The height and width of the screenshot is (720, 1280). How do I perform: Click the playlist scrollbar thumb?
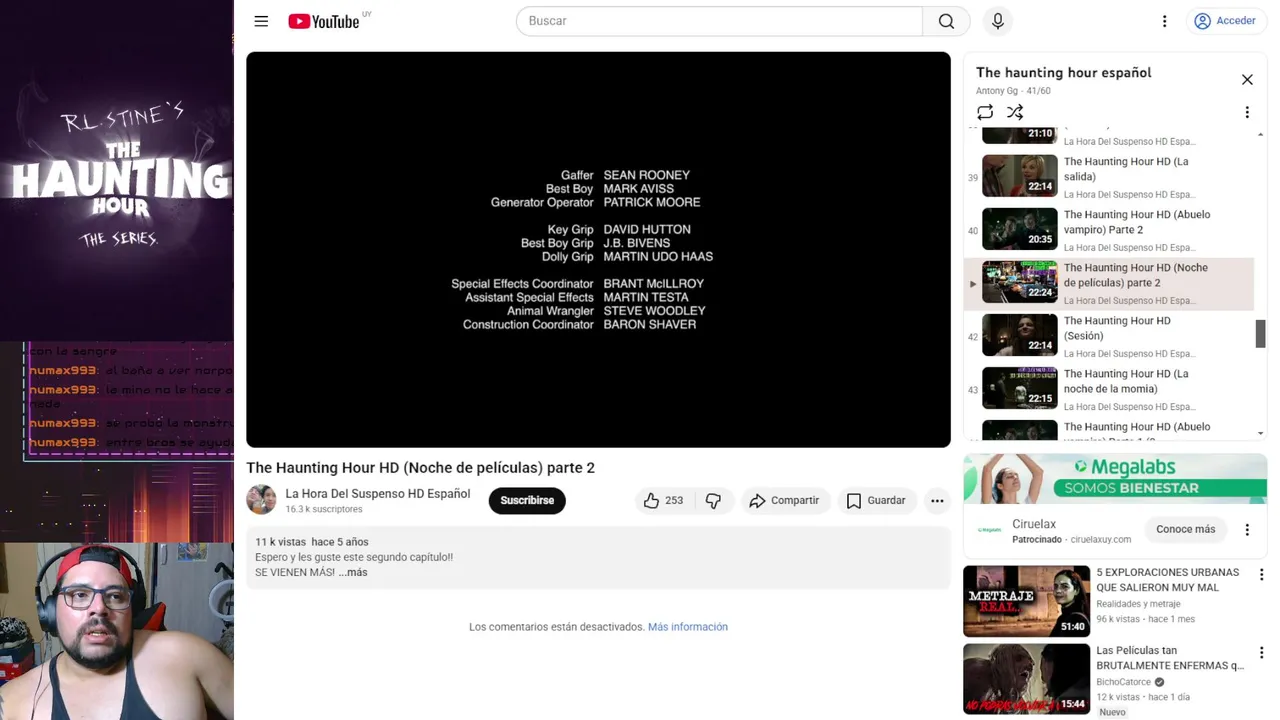pos(1260,334)
